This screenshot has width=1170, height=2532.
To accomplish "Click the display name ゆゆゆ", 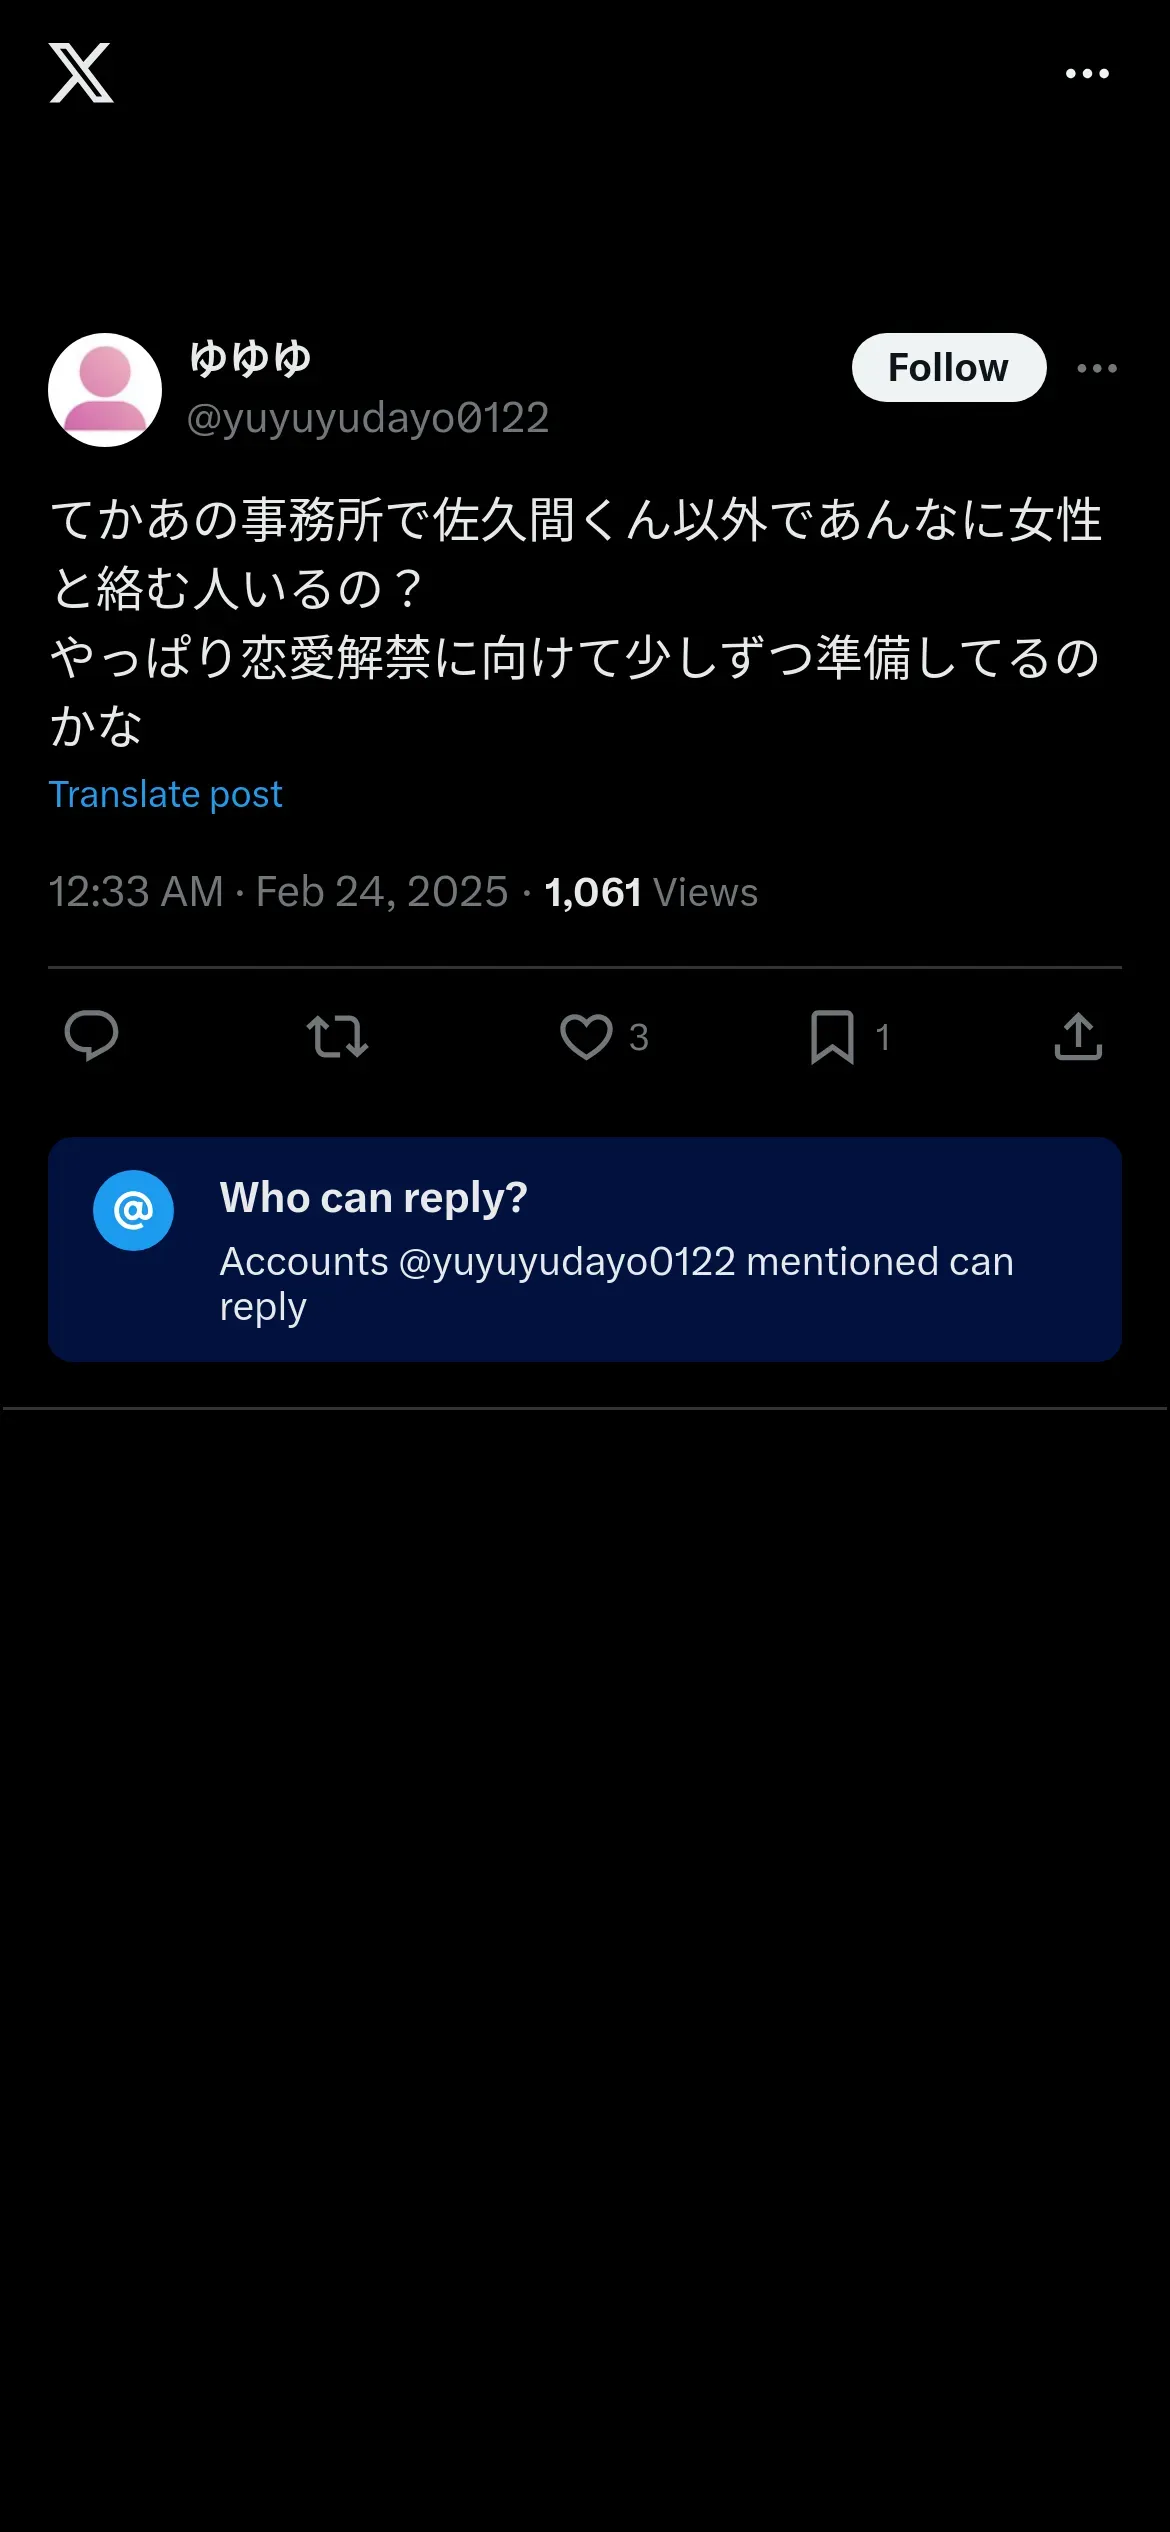I will pyautogui.click(x=250, y=358).
